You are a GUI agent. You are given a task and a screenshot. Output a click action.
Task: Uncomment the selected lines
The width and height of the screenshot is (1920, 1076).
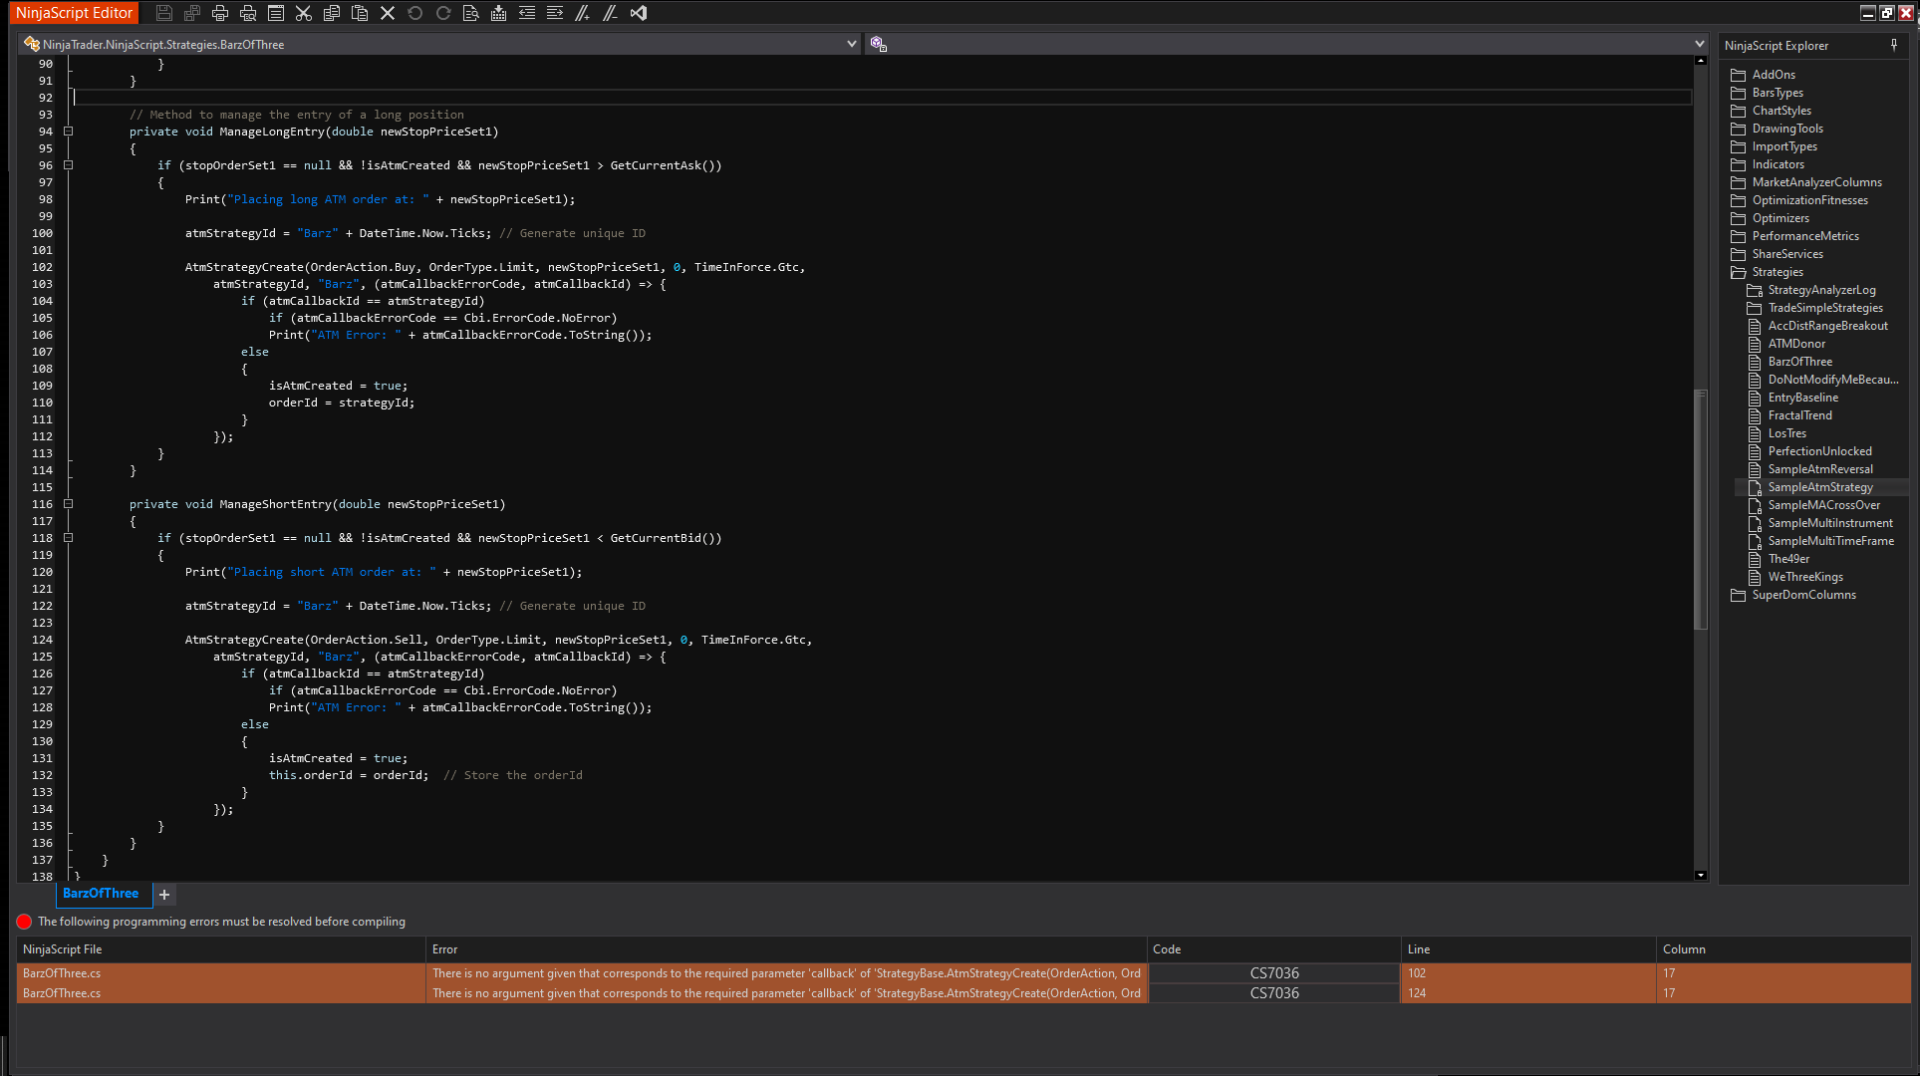pyautogui.click(x=610, y=13)
